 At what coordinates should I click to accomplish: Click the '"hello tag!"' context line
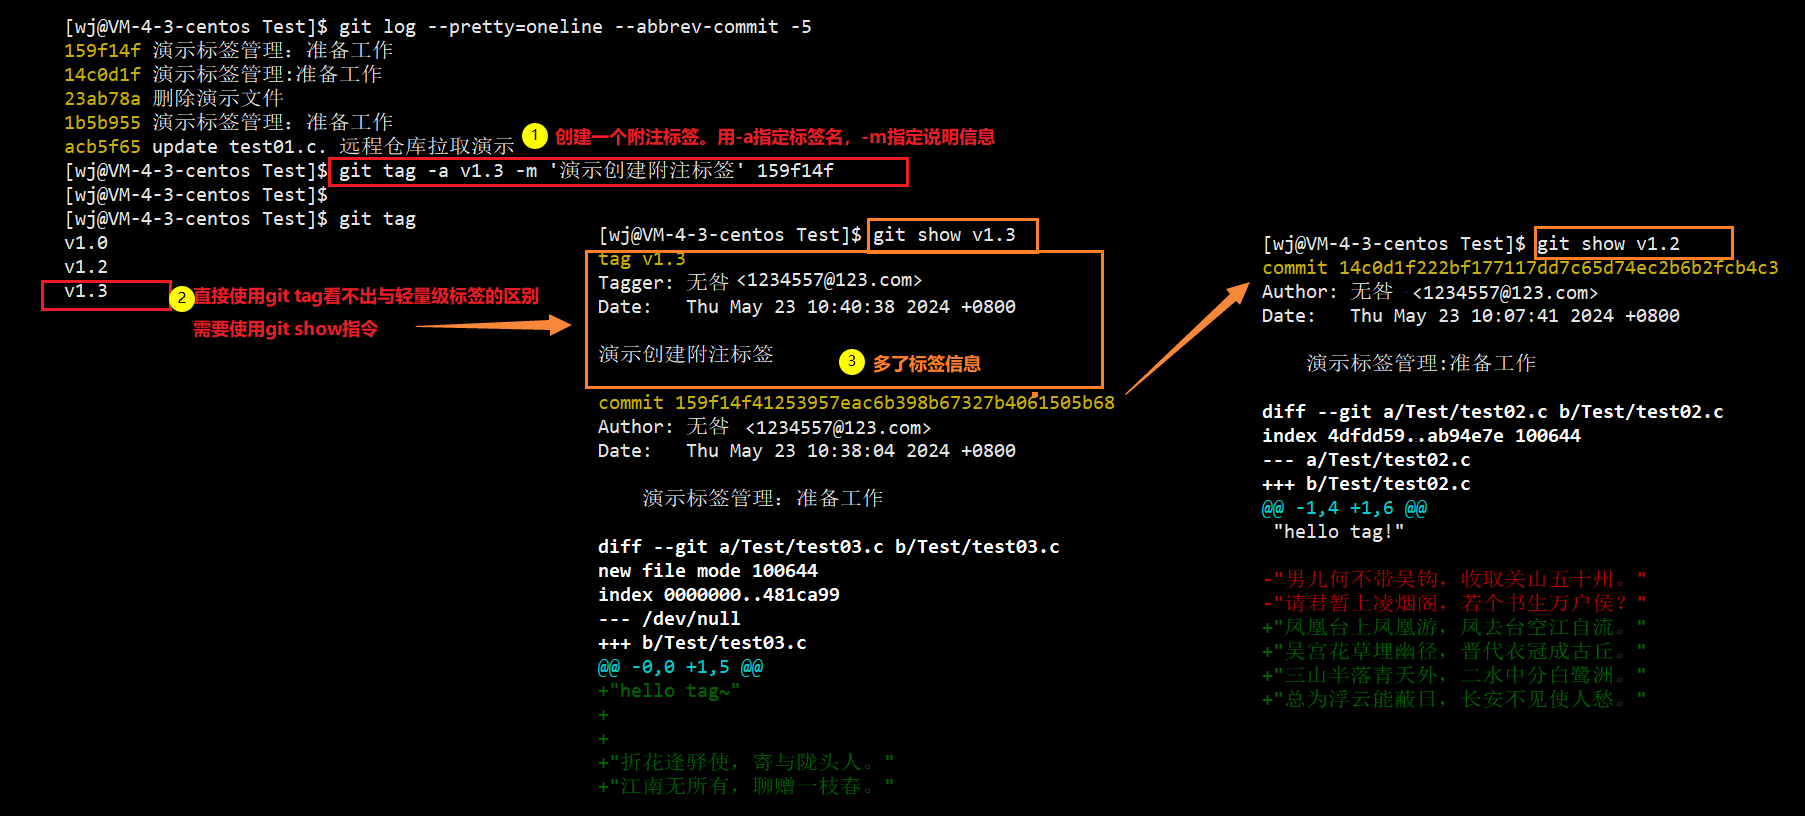[1339, 532]
